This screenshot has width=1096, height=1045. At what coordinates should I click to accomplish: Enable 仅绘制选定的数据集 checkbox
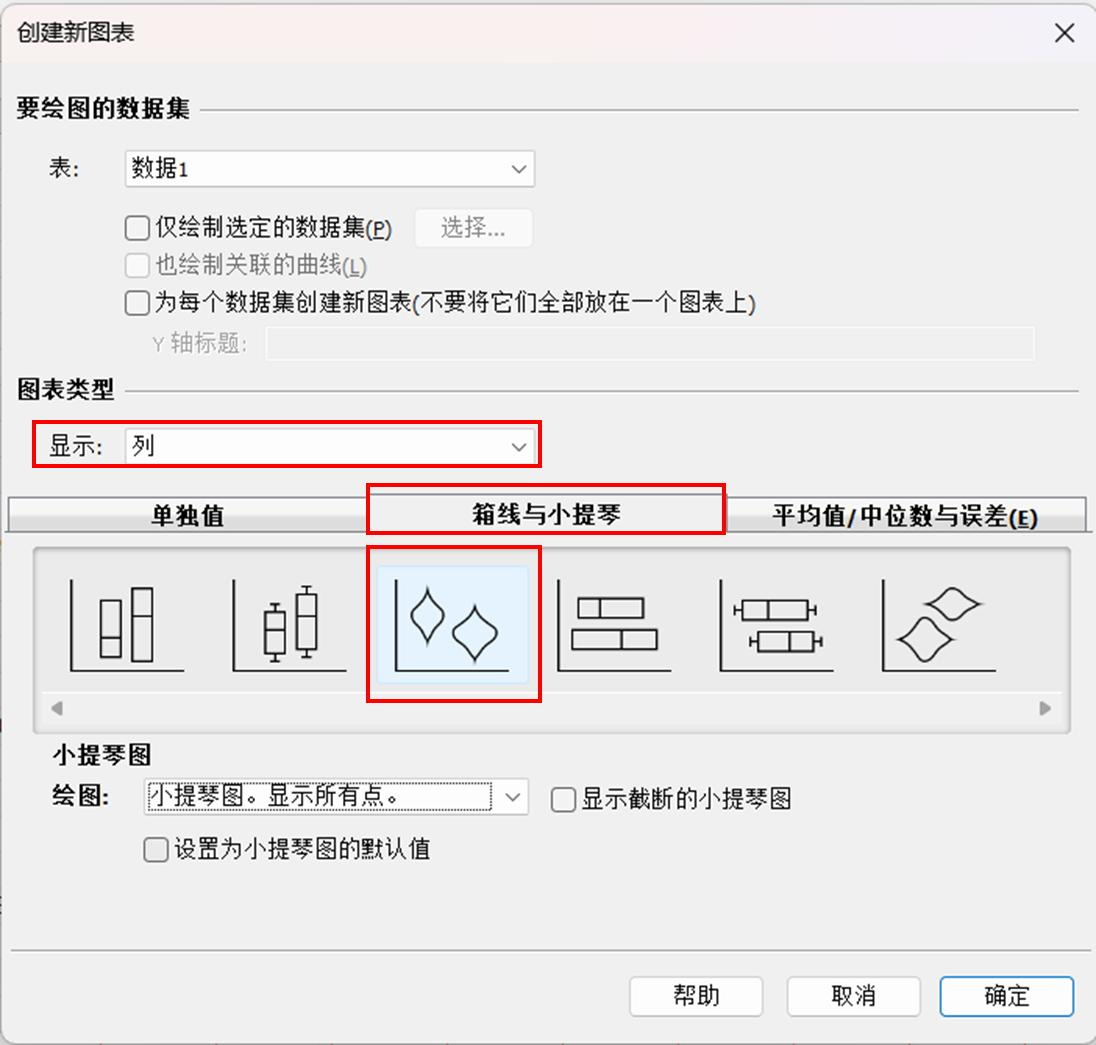click(x=137, y=228)
